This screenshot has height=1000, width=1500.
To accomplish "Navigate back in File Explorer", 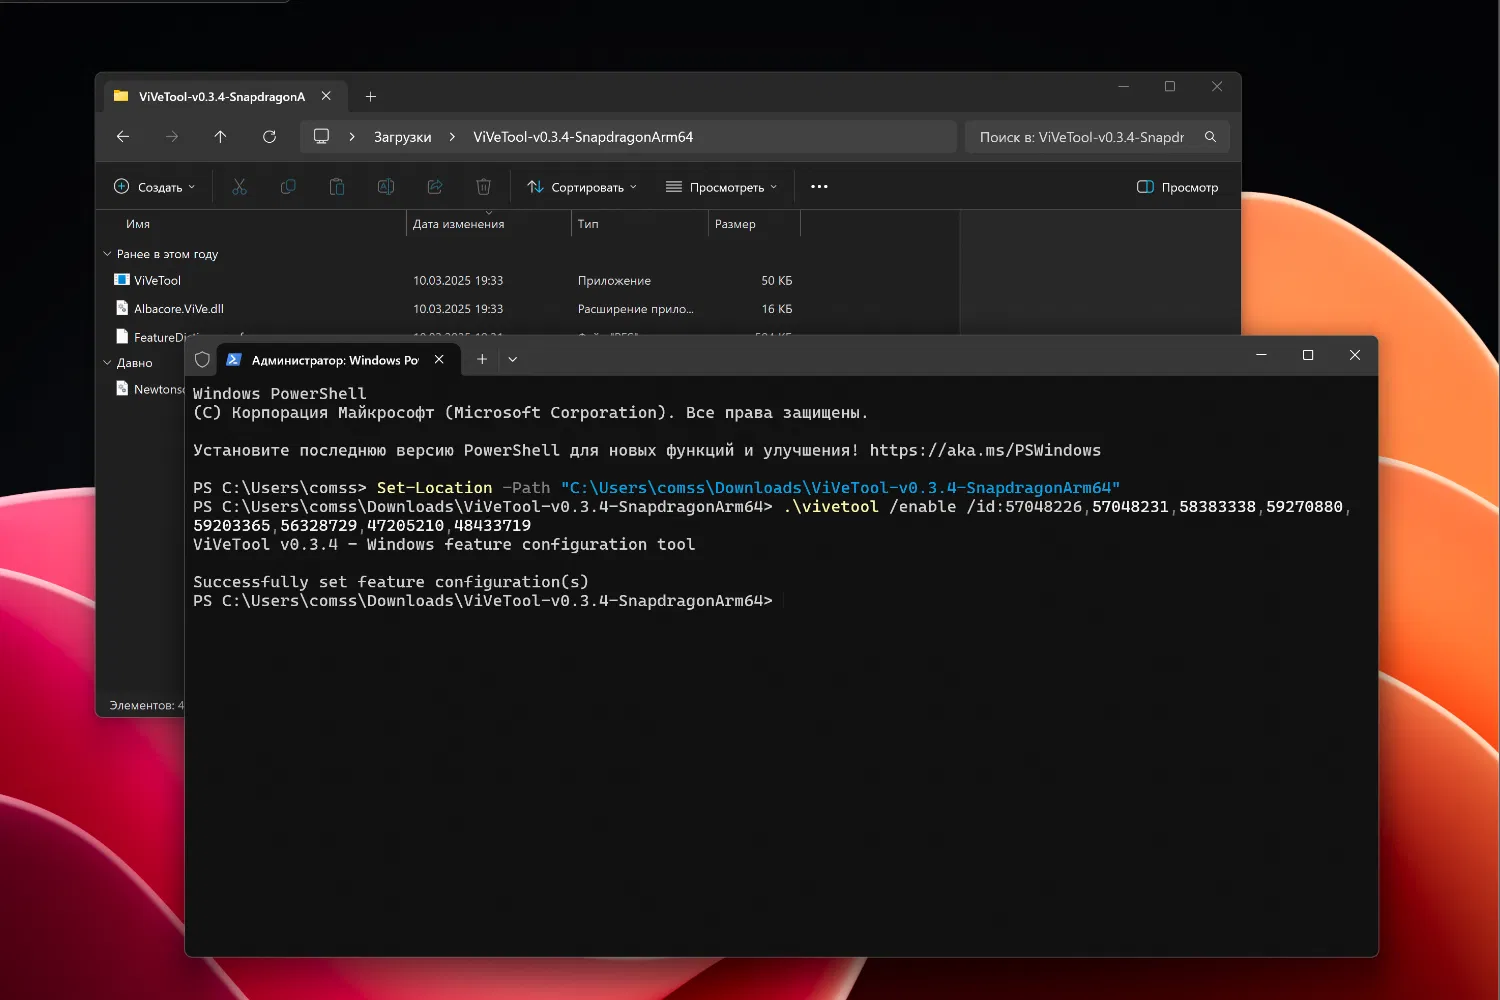I will point(123,137).
